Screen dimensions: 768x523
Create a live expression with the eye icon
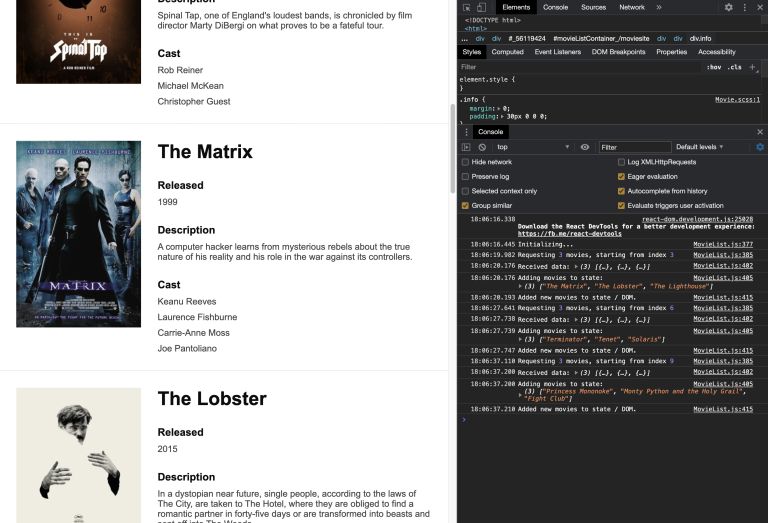[x=585, y=147]
